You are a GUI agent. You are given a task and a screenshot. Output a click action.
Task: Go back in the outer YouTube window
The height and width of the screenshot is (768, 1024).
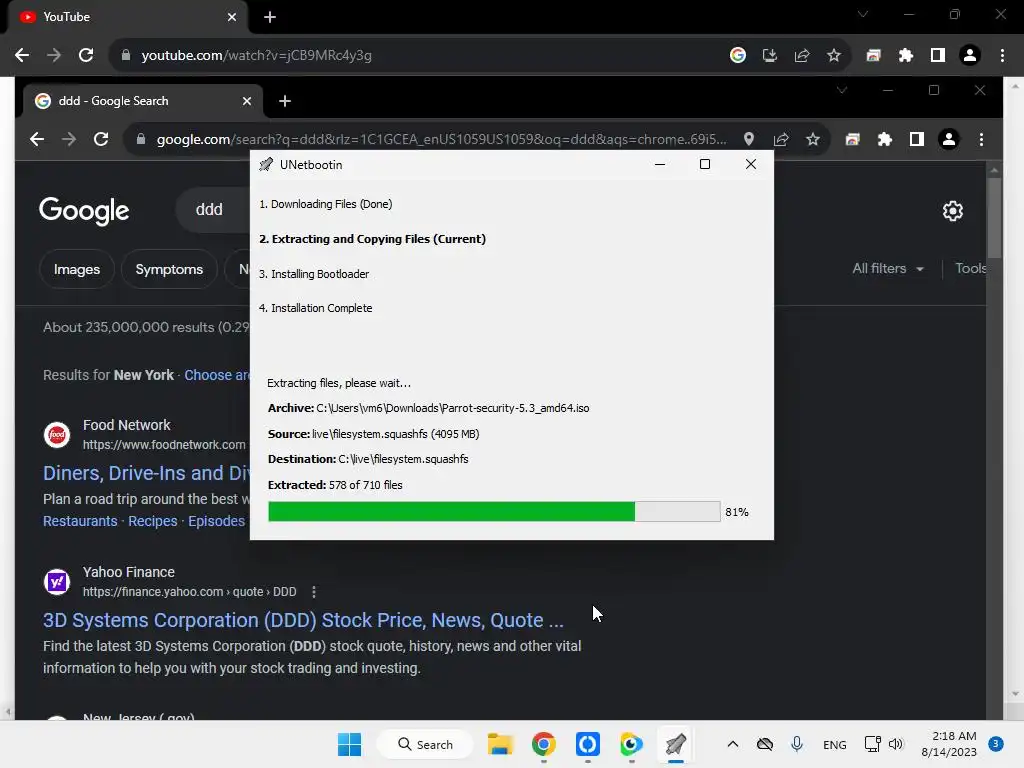pyautogui.click(x=22, y=56)
